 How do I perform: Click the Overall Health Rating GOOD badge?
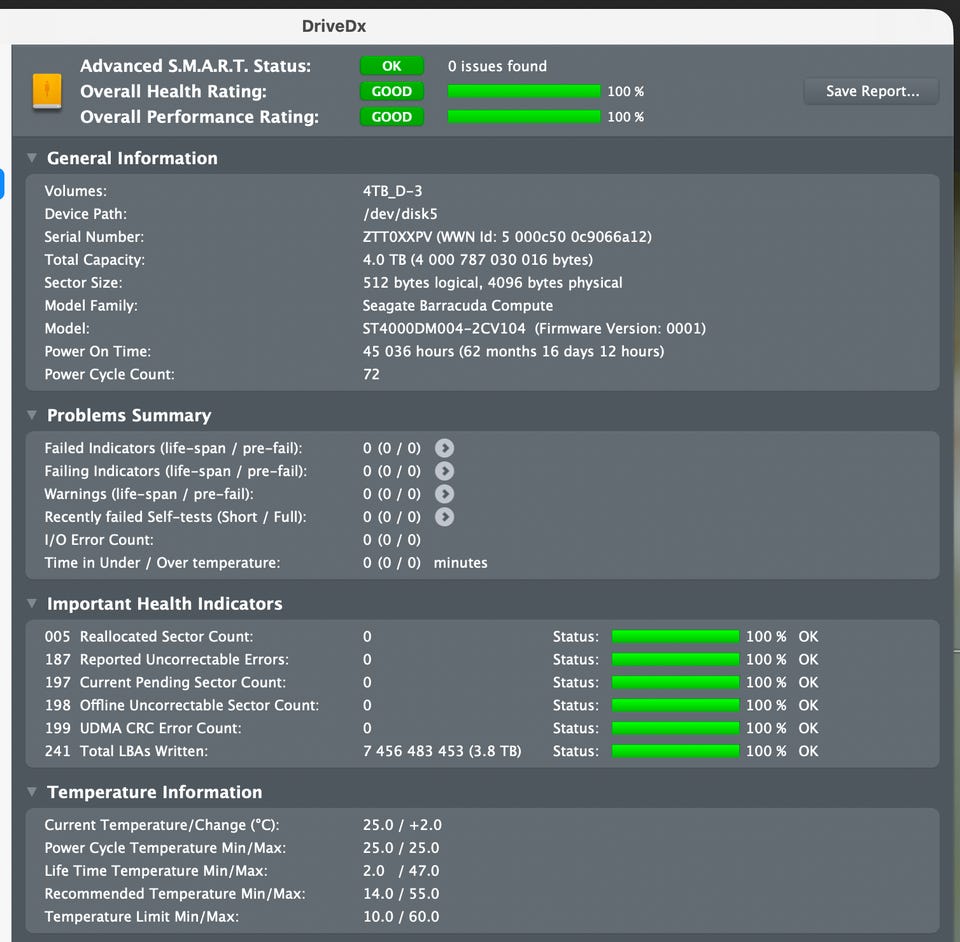click(x=392, y=91)
